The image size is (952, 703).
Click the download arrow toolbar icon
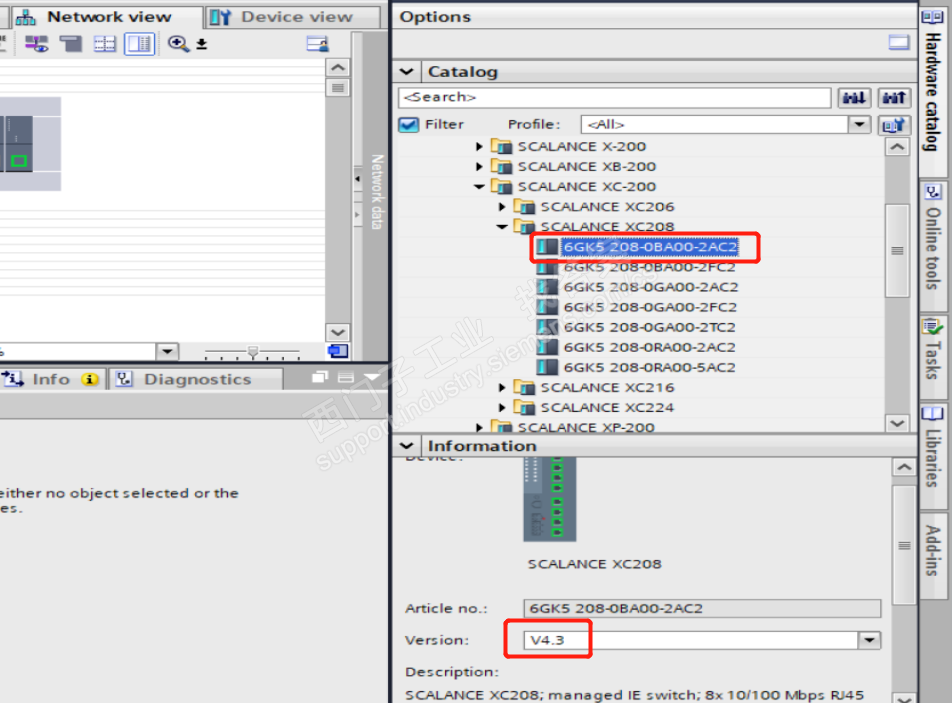tap(202, 44)
